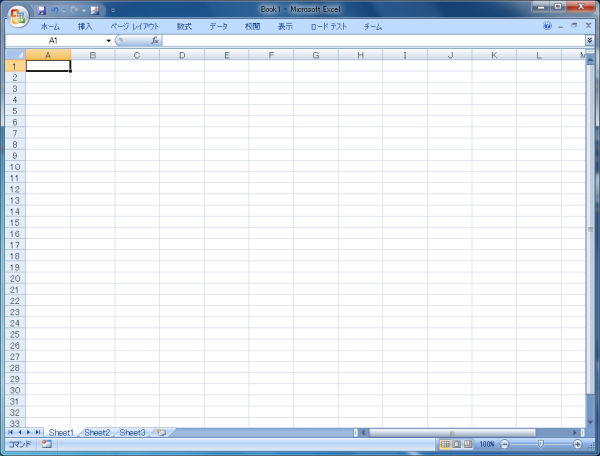Expand the Name Box dropdown arrow

coord(109,41)
